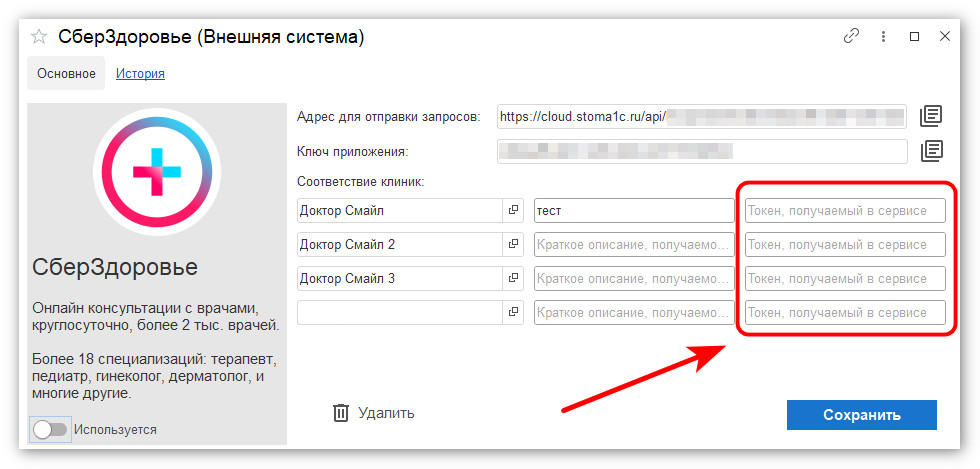Image resolution: width=980 pixels, height=469 pixels.
Task: Copy link to this form with chain icon
Action: [851, 36]
